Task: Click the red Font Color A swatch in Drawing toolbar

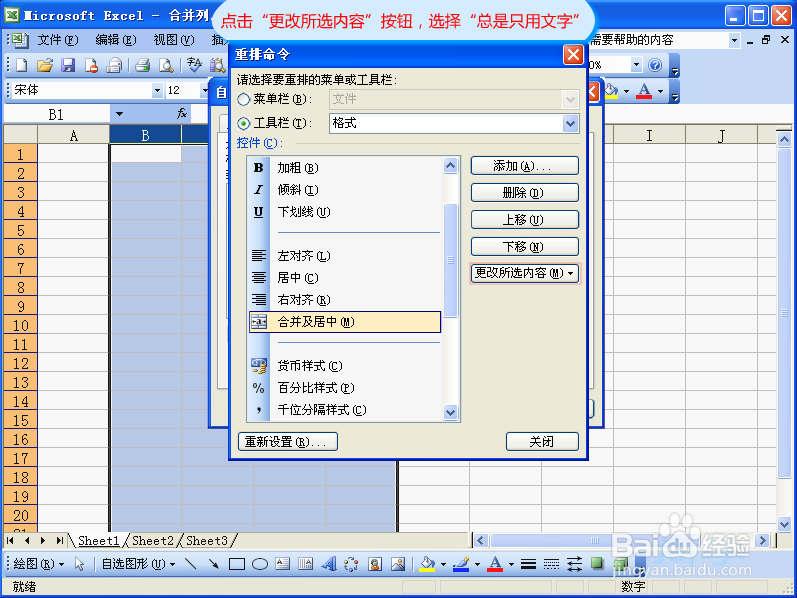Action: (495, 564)
